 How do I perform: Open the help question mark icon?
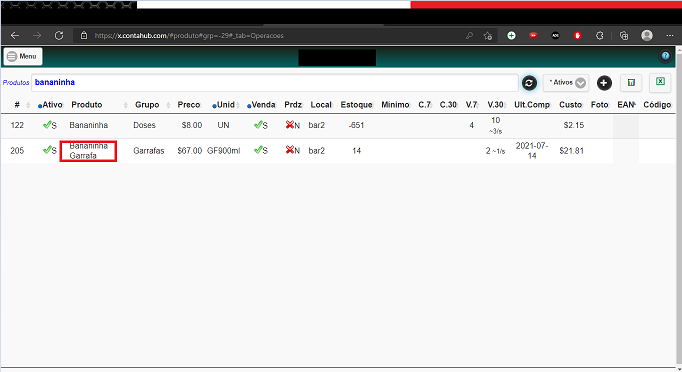[665, 56]
